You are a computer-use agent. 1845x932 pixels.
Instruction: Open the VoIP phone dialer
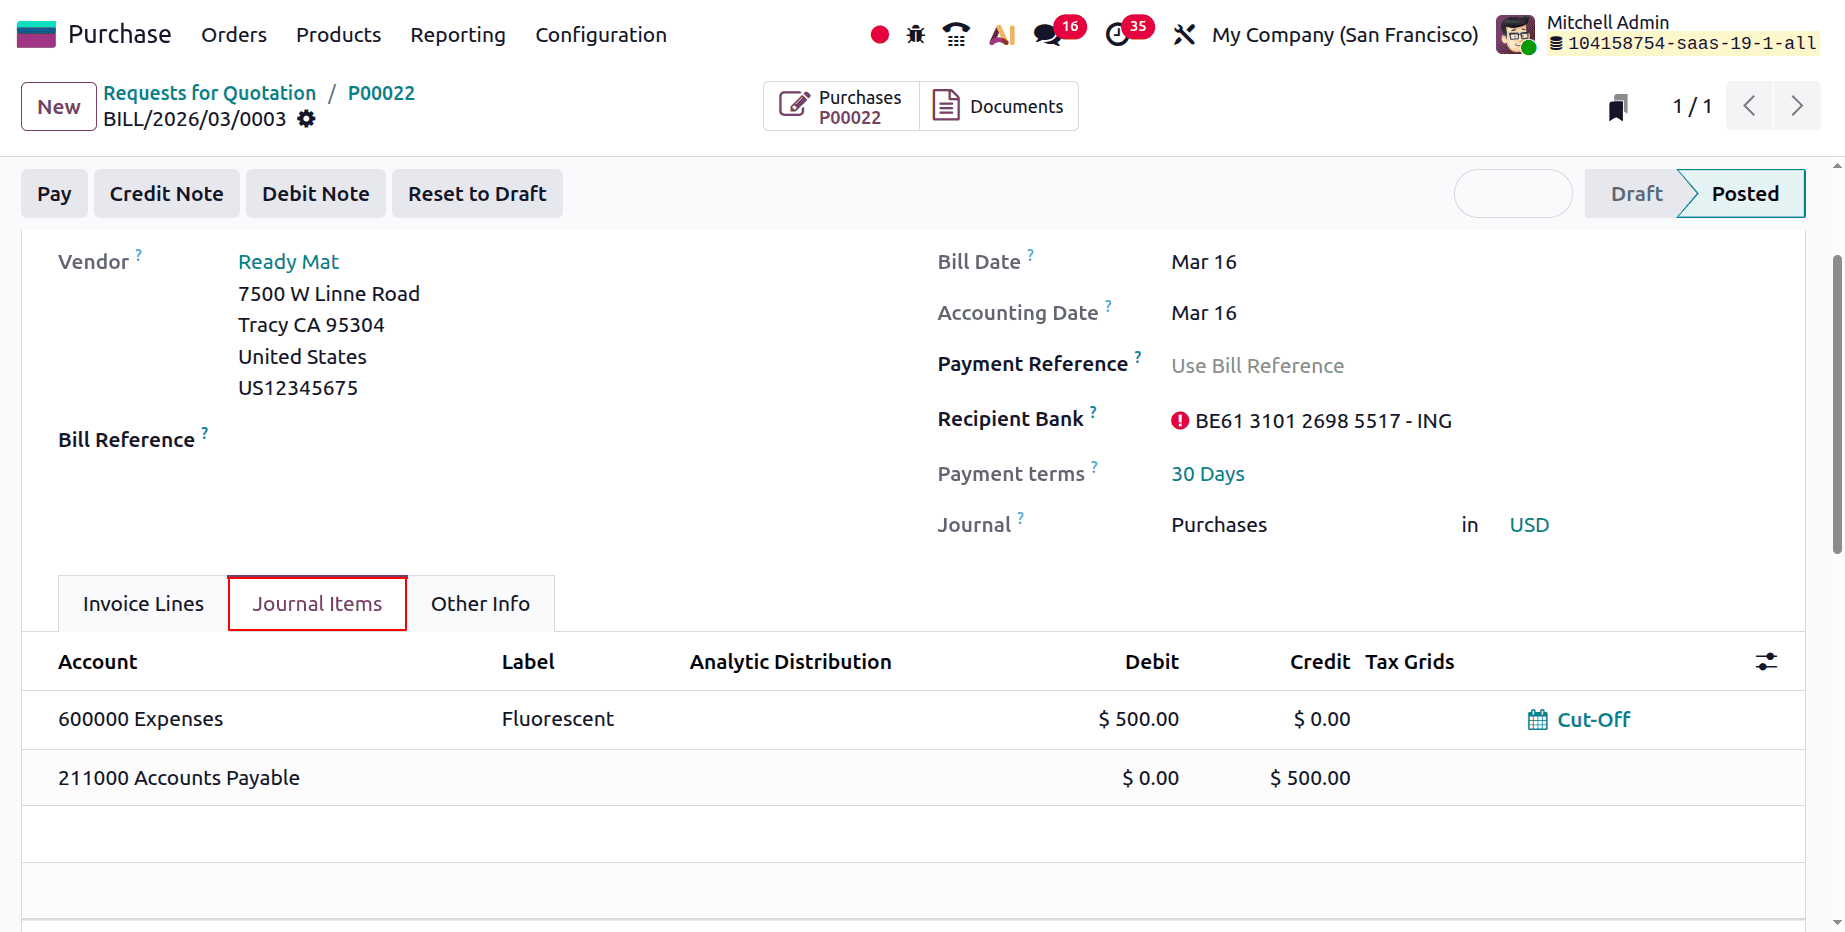[956, 33]
